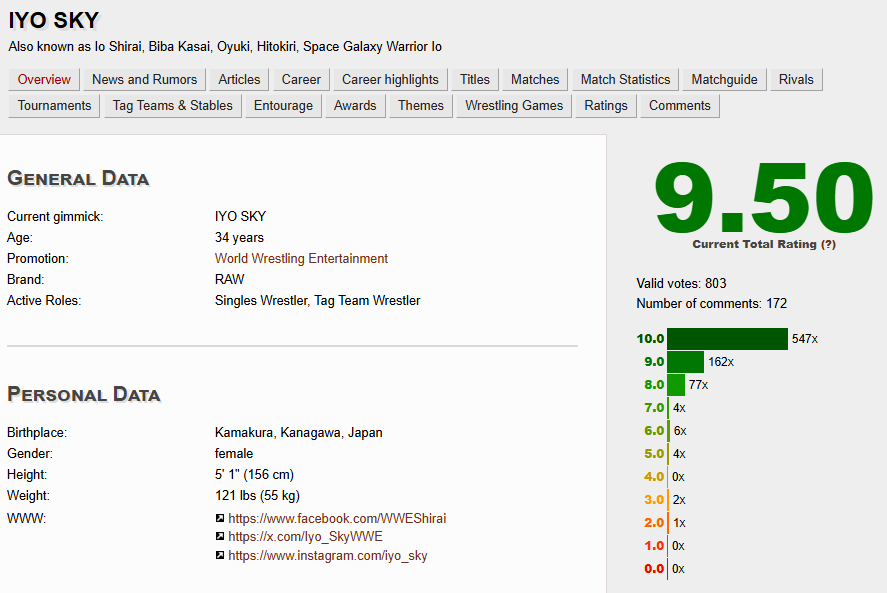Open the Awards tab
This screenshot has width=887, height=593.
(355, 106)
